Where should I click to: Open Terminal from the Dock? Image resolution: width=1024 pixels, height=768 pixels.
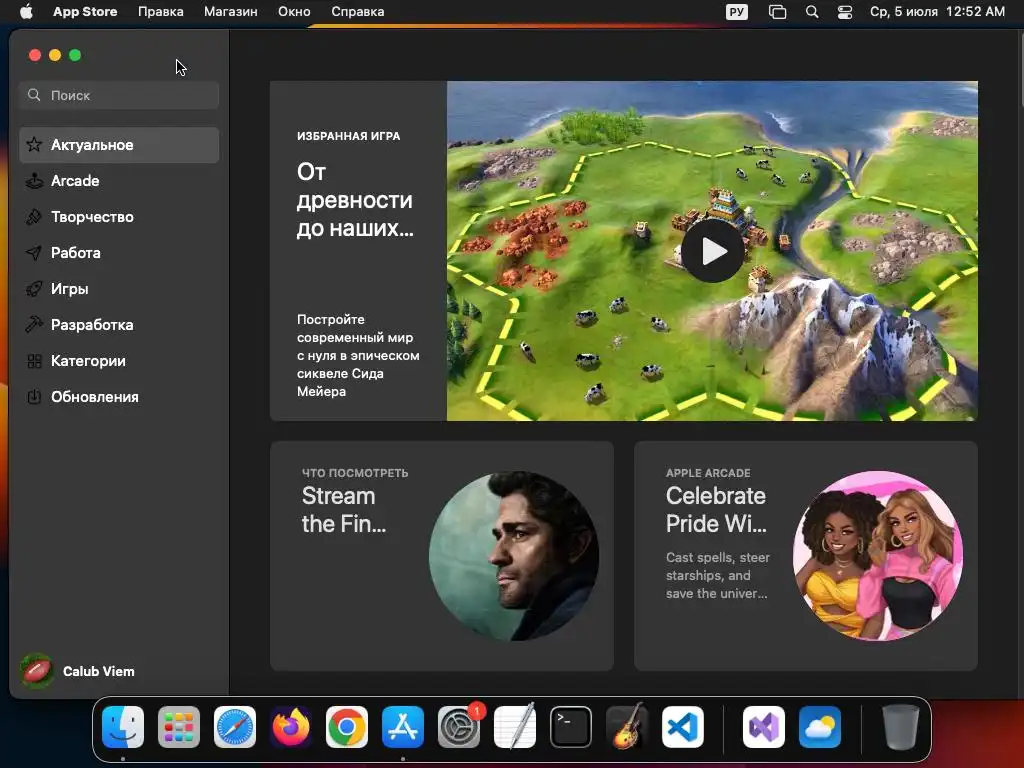[571, 727]
